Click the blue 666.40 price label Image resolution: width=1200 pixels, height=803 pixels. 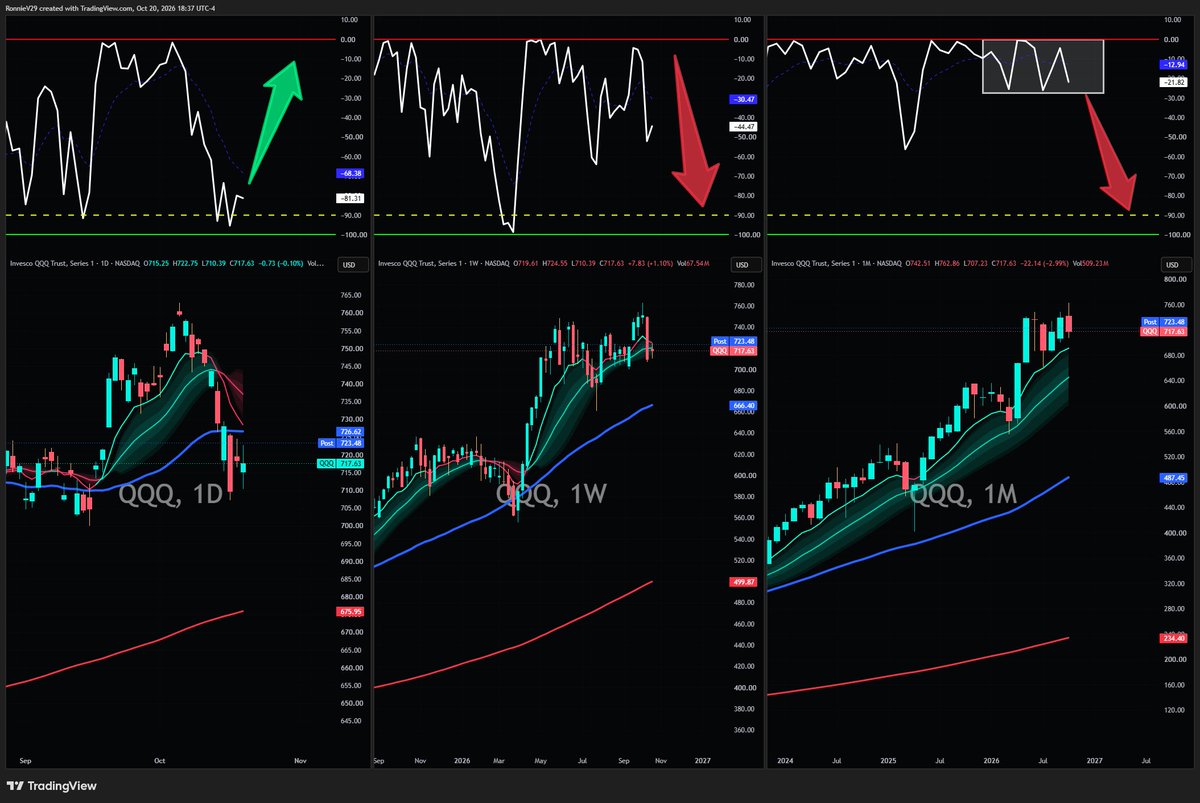point(744,405)
